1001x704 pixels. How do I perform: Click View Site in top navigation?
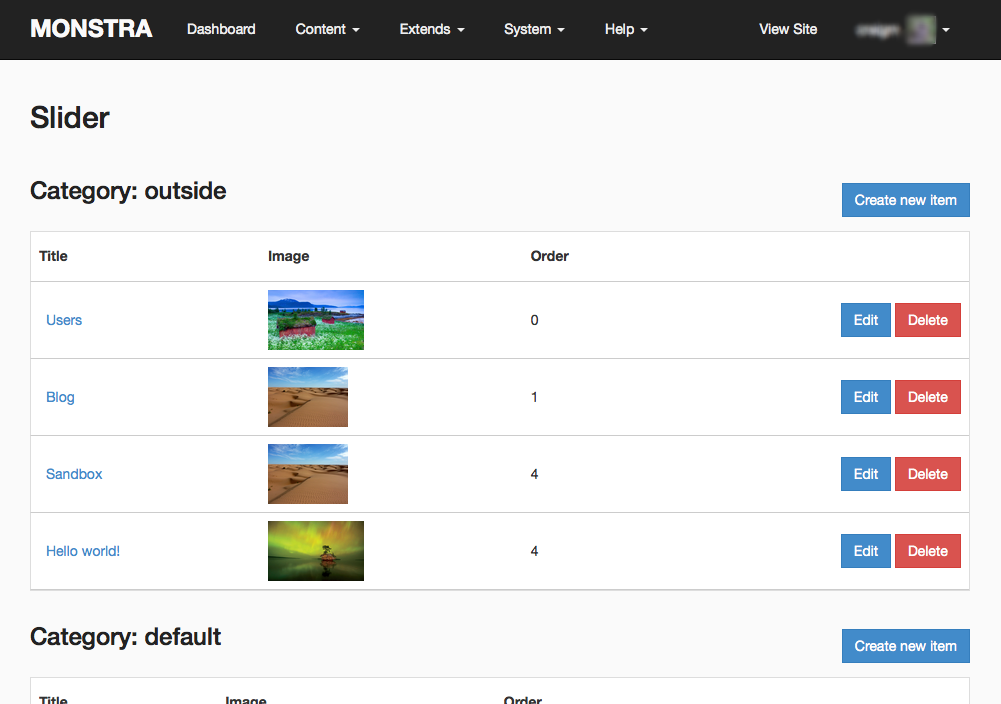pyautogui.click(x=788, y=30)
